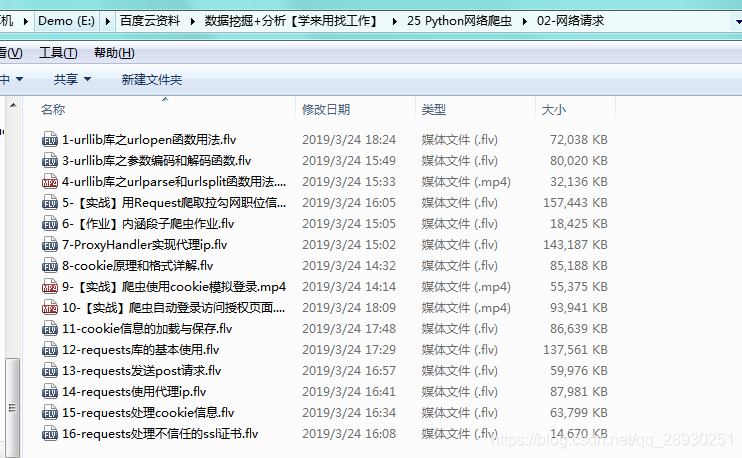Select the FLV icon of 6-【作业】内涵段子爬虫作业.flv

[50, 224]
